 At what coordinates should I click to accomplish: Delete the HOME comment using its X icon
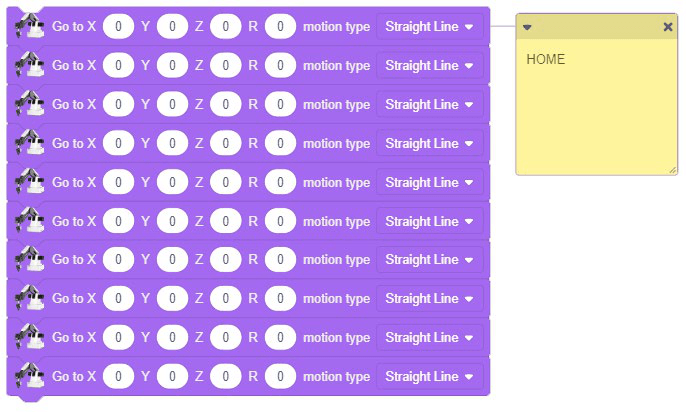coord(668,27)
